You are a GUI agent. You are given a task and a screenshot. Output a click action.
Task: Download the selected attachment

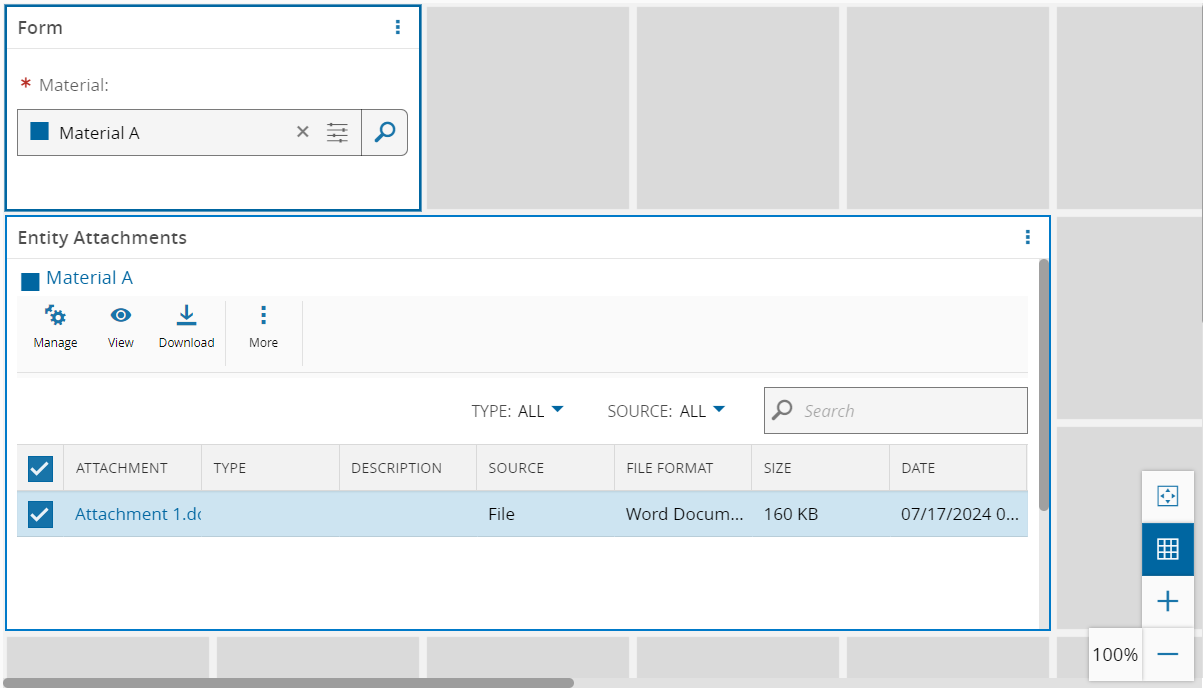click(186, 328)
